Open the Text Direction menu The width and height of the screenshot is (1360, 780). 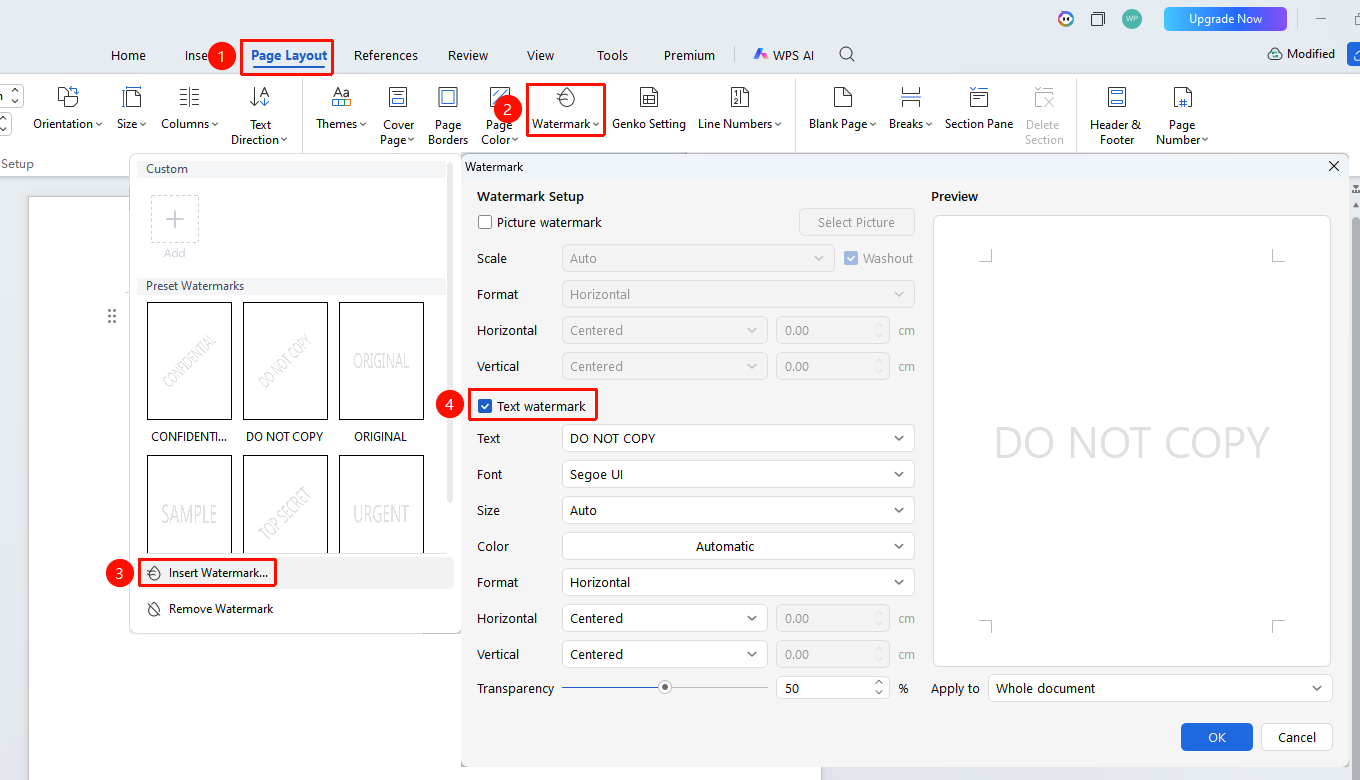click(x=260, y=115)
